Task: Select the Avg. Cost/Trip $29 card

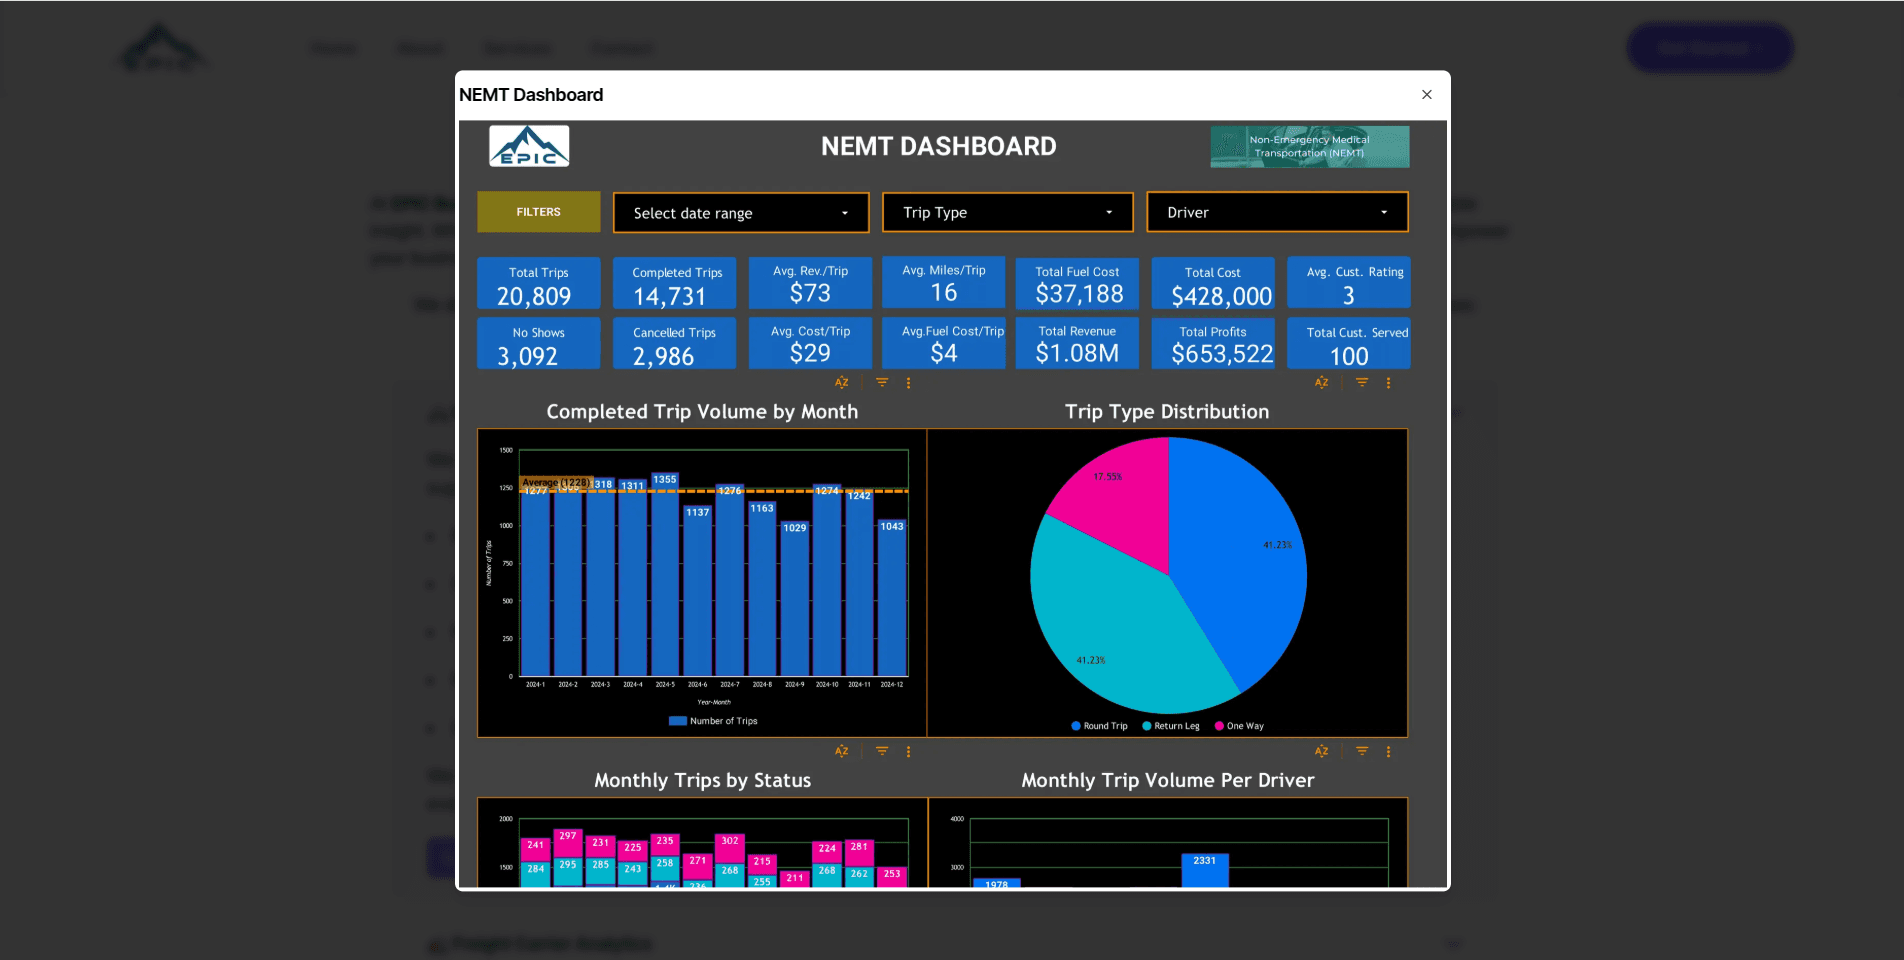Action: [x=810, y=343]
